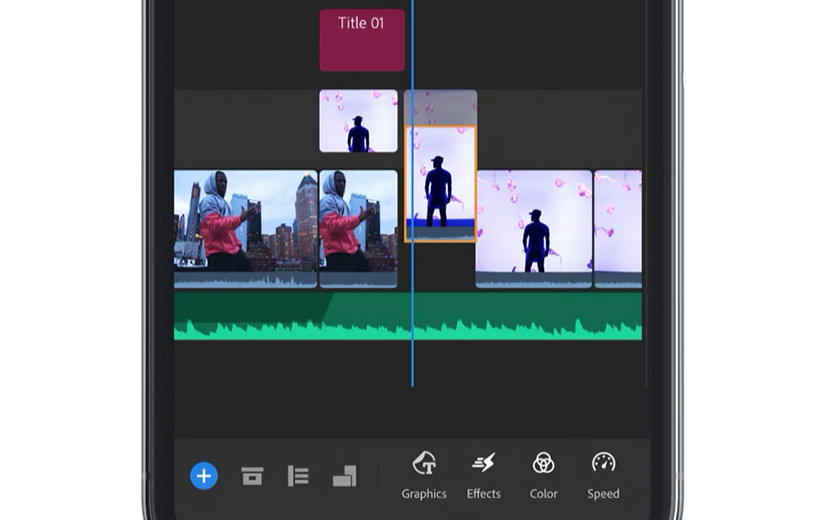The height and width of the screenshot is (520, 832).
Task: Select the small jellyfish clip below Title 01
Action: (x=358, y=121)
